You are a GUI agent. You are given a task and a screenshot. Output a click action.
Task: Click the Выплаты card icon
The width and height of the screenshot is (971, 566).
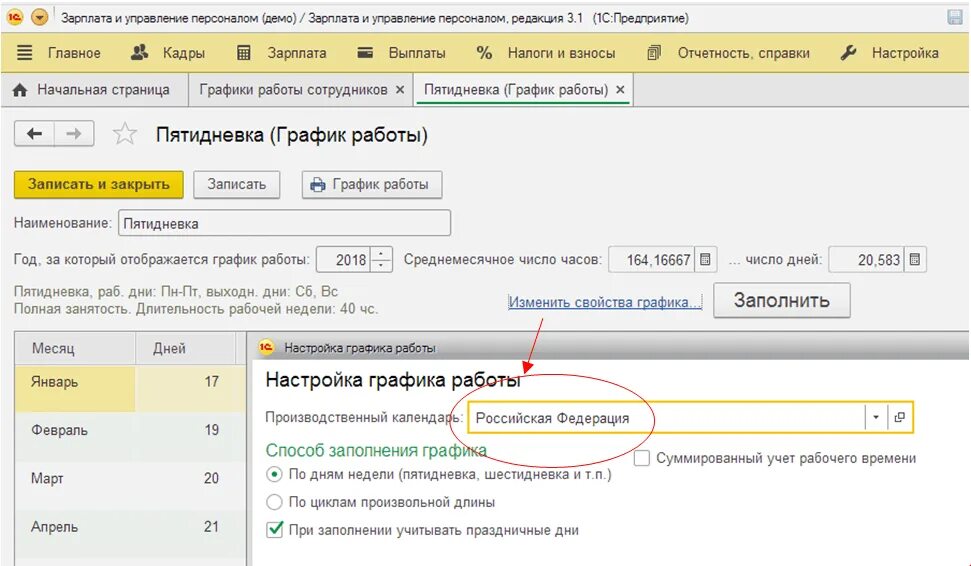(x=365, y=53)
